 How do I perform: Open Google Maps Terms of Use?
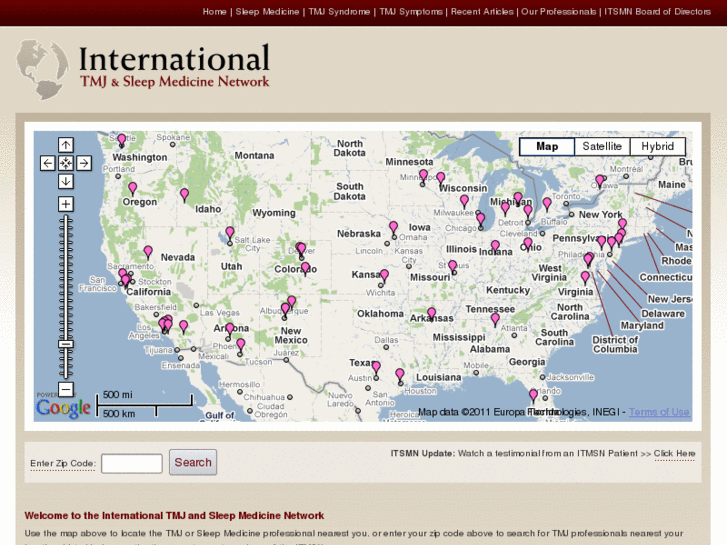(x=659, y=412)
